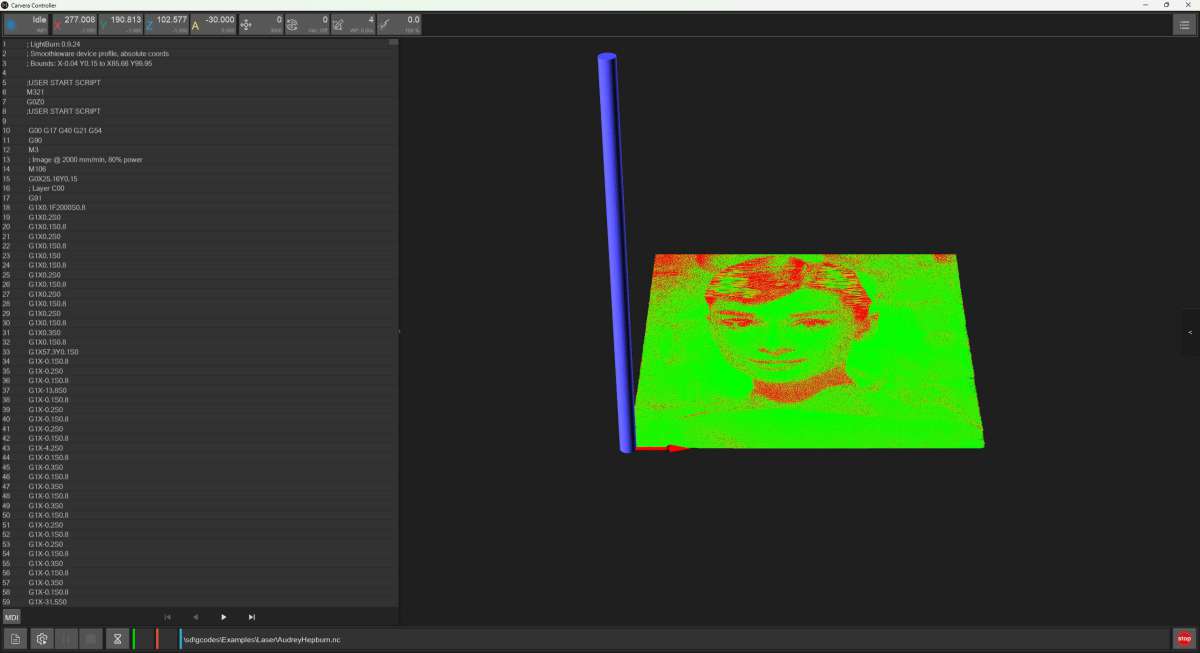Open the hamburger menu in top-right corner
Image resolution: width=1200 pixels, height=653 pixels.
(x=1184, y=26)
